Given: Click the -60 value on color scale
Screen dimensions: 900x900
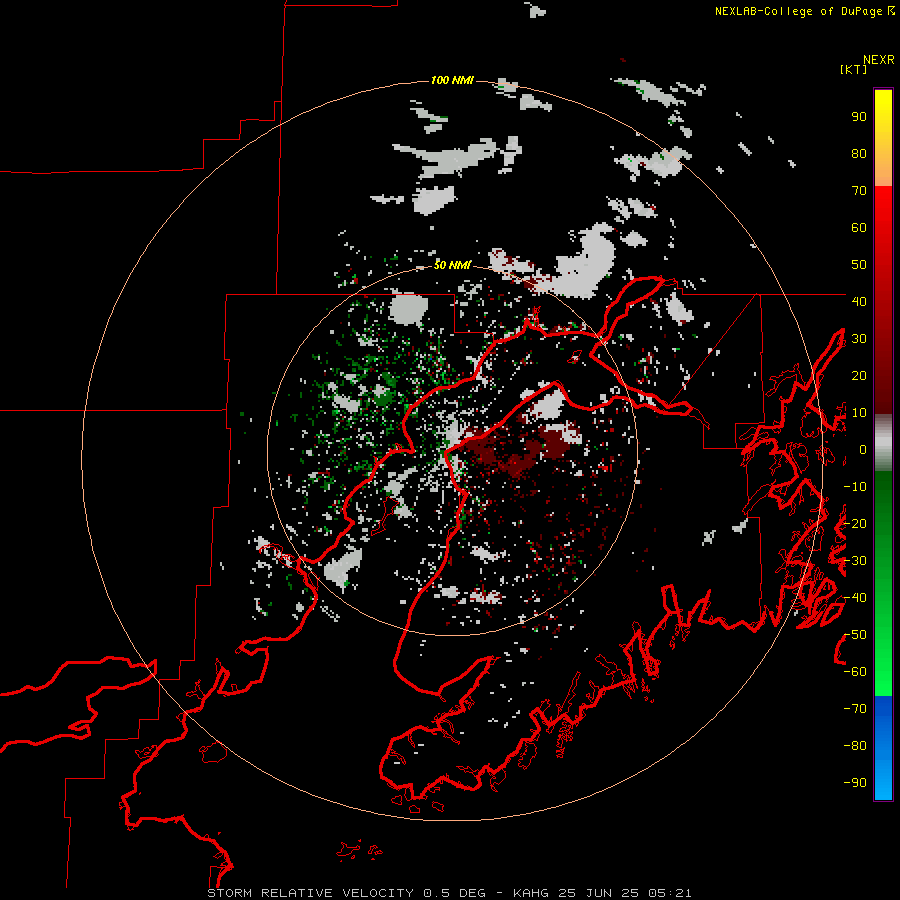Looking at the screenshot, I should [855, 672].
